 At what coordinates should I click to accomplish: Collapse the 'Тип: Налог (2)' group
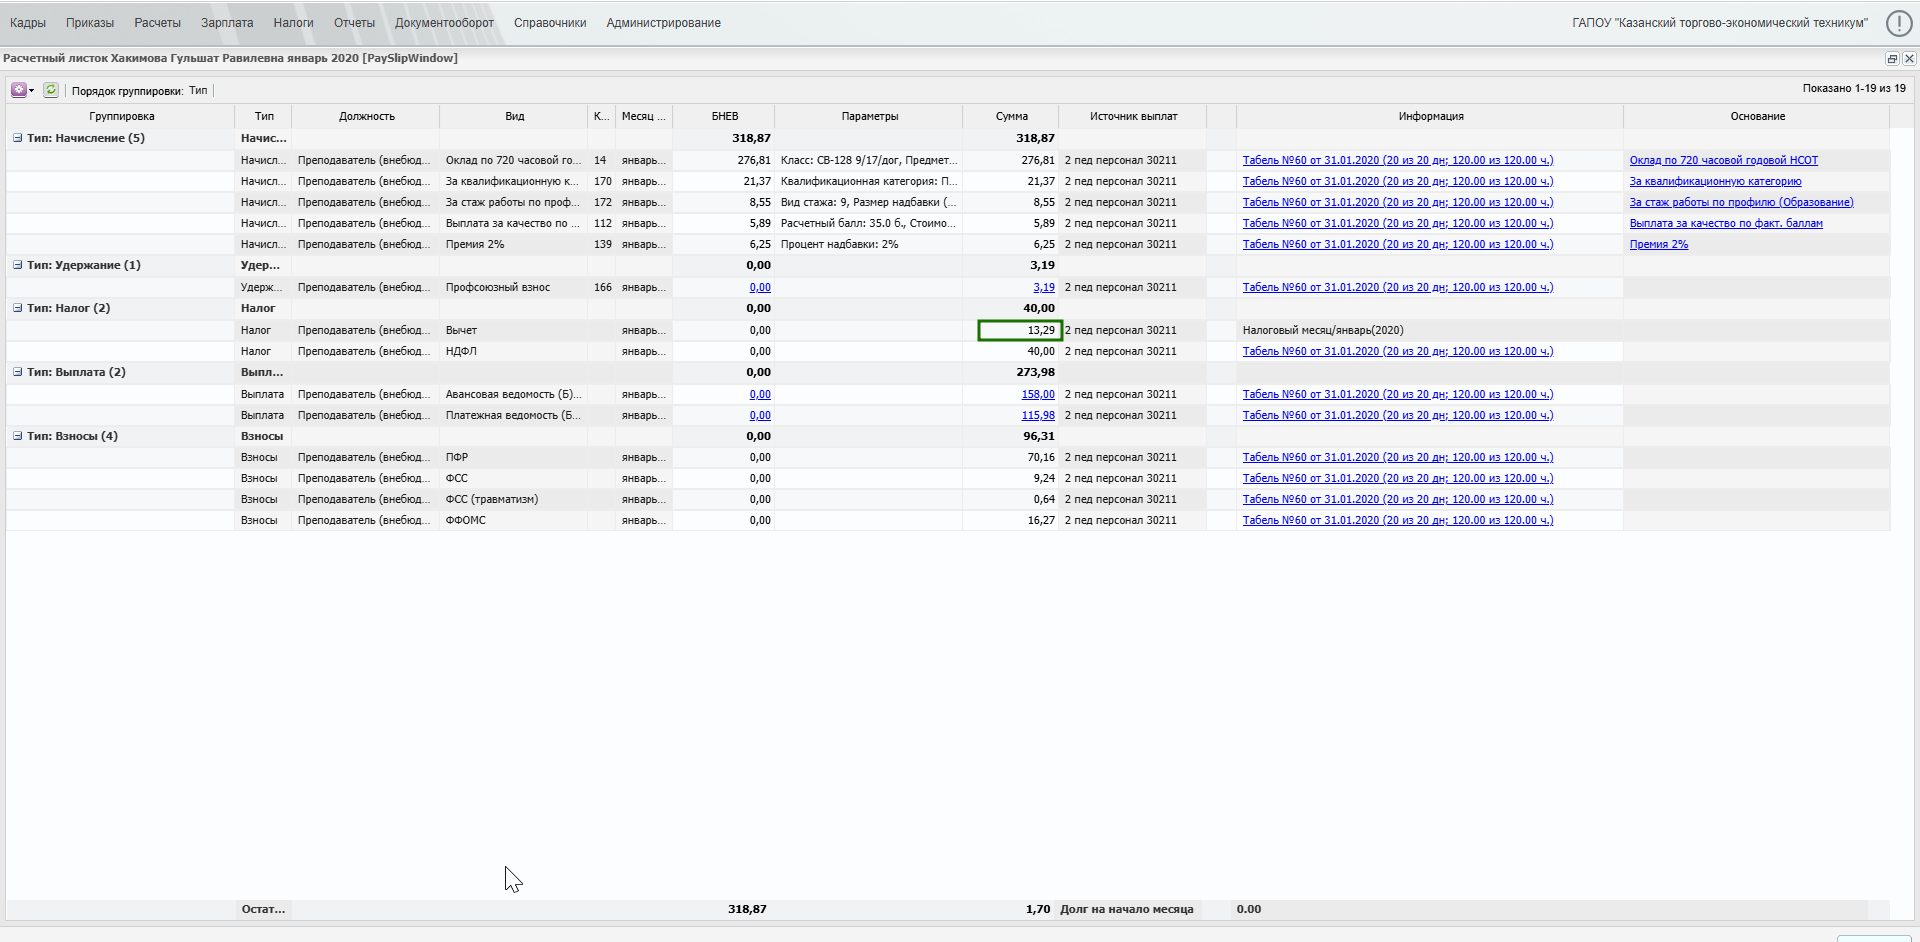(x=17, y=308)
